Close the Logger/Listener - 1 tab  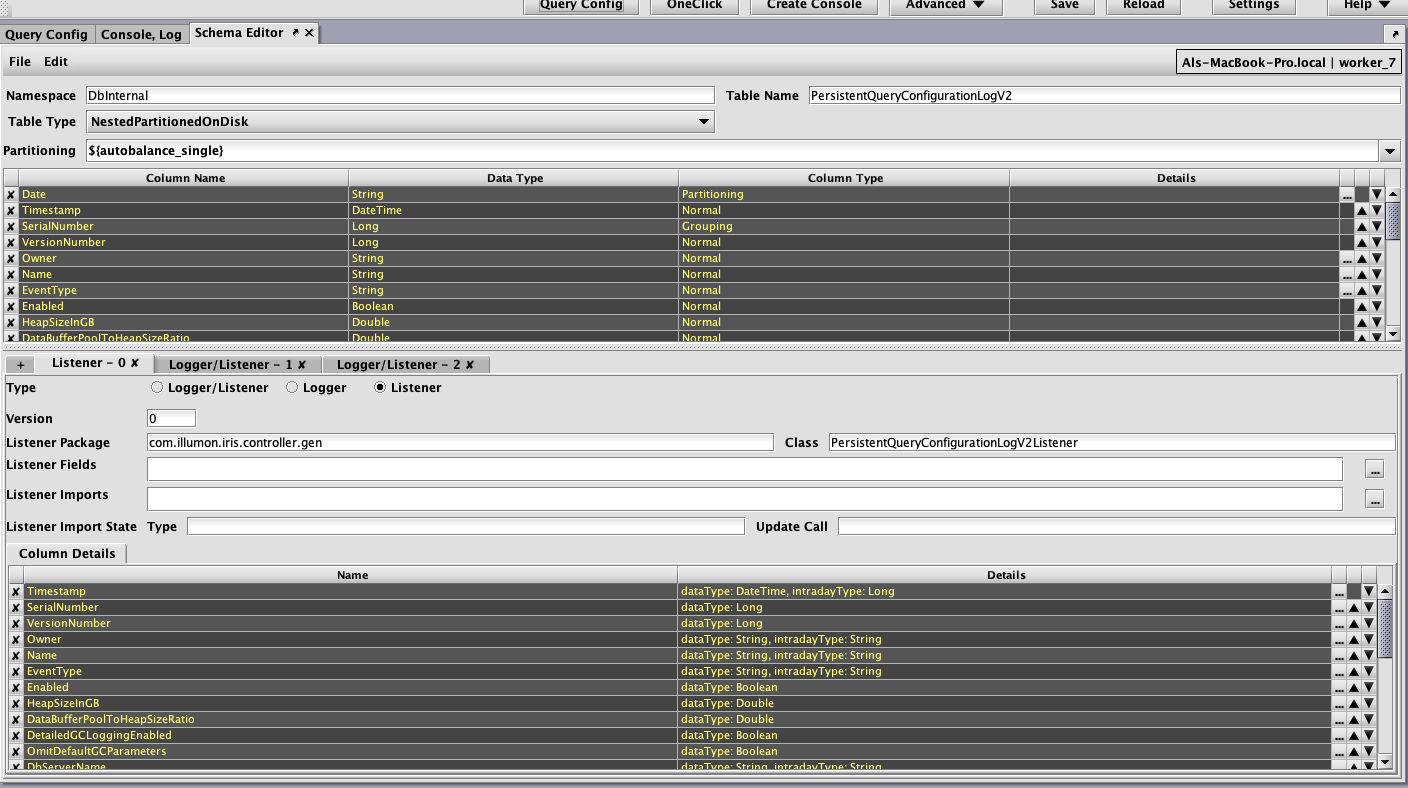click(x=302, y=365)
